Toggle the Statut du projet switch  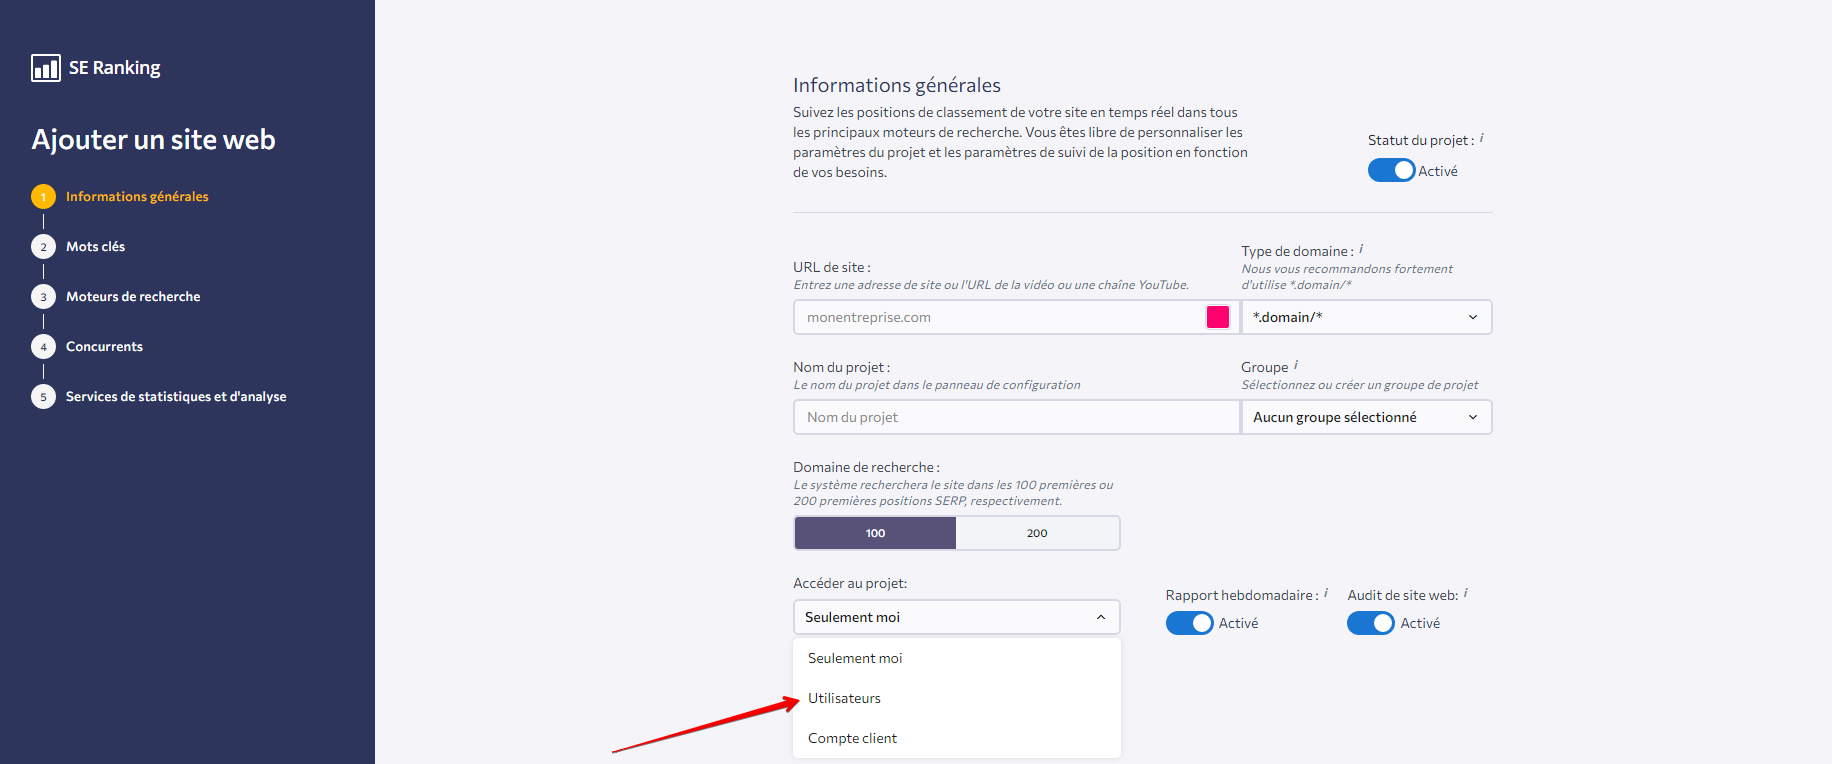1391,171
